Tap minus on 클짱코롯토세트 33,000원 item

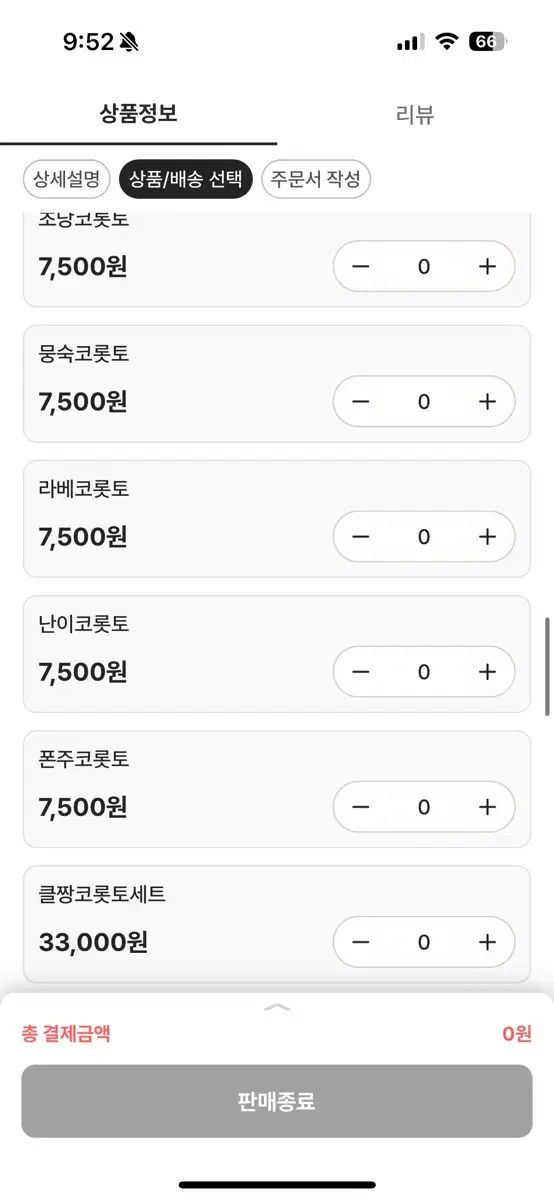point(361,942)
